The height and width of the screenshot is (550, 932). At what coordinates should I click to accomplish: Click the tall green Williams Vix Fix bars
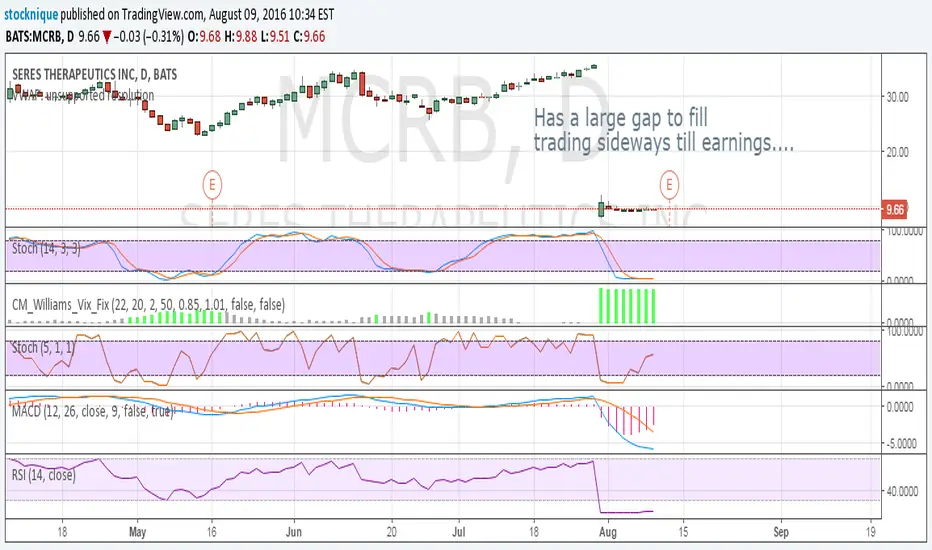[626, 306]
